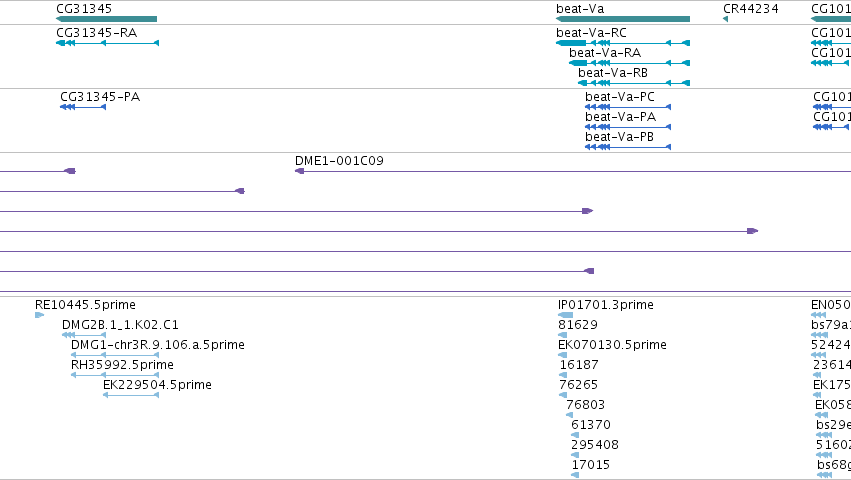Select the DME1-001C09 clone label

(x=339, y=161)
